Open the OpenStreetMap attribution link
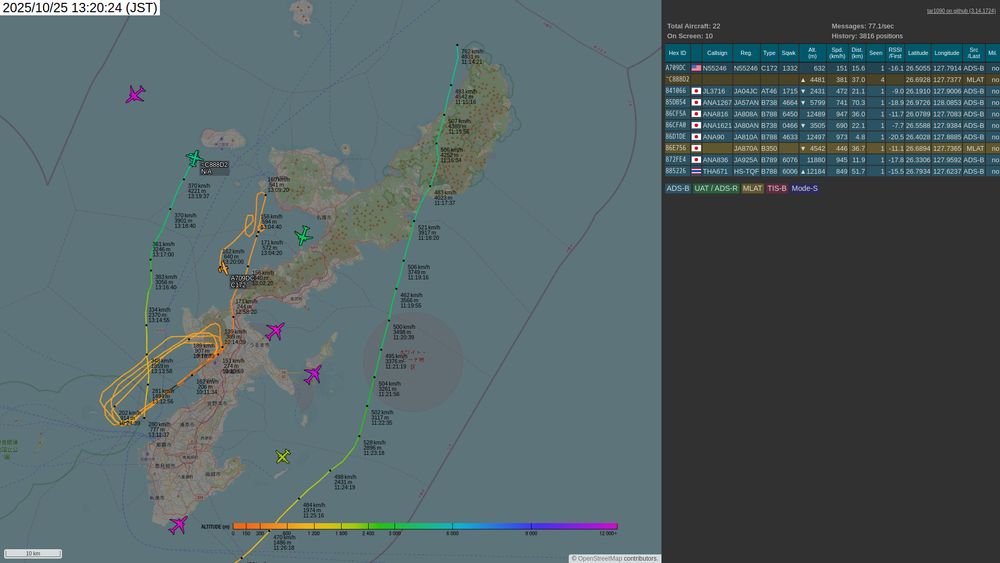1000x563 pixels. pyautogui.click(x=599, y=559)
